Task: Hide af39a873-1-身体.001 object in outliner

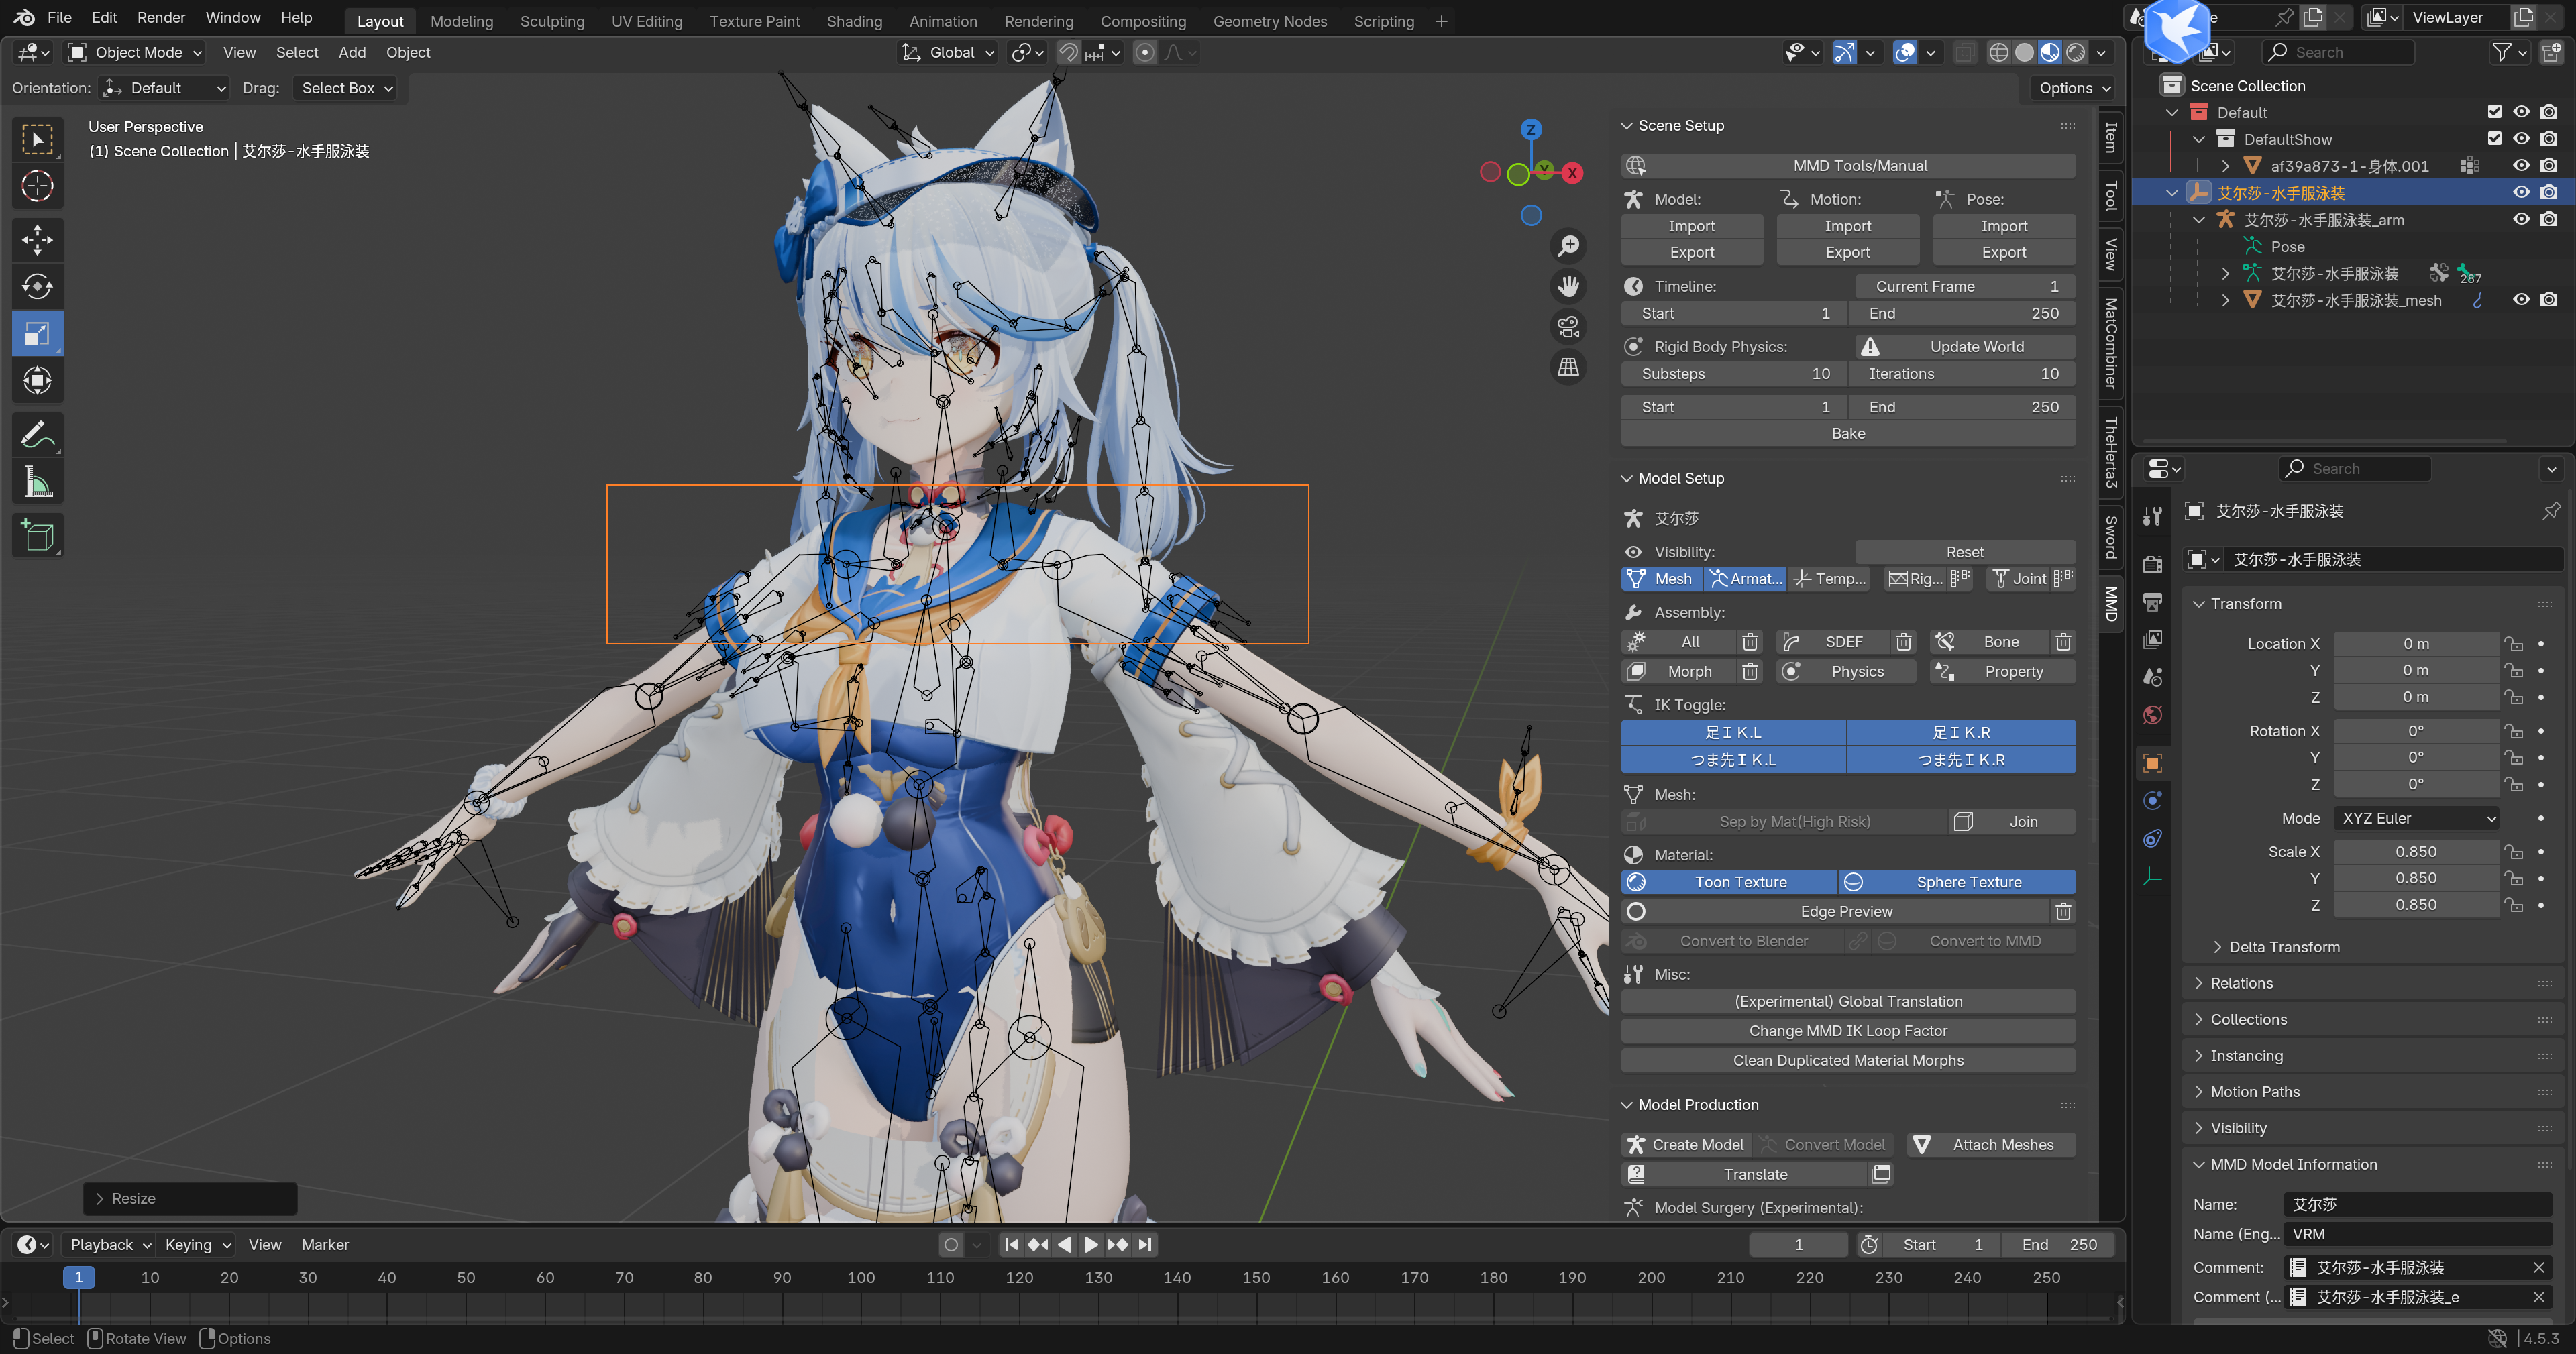Action: point(2521,166)
